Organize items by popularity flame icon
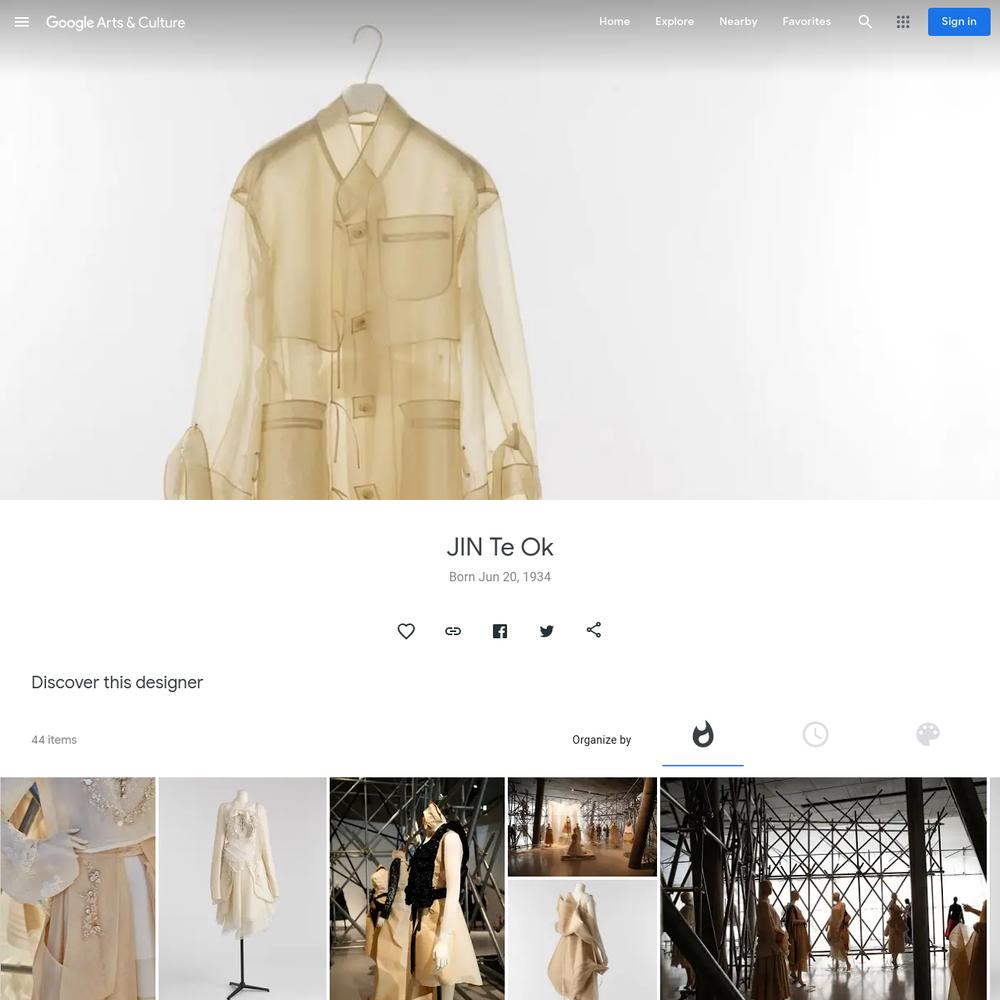The width and height of the screenshot is (1000, 1000). coord(703,735)
